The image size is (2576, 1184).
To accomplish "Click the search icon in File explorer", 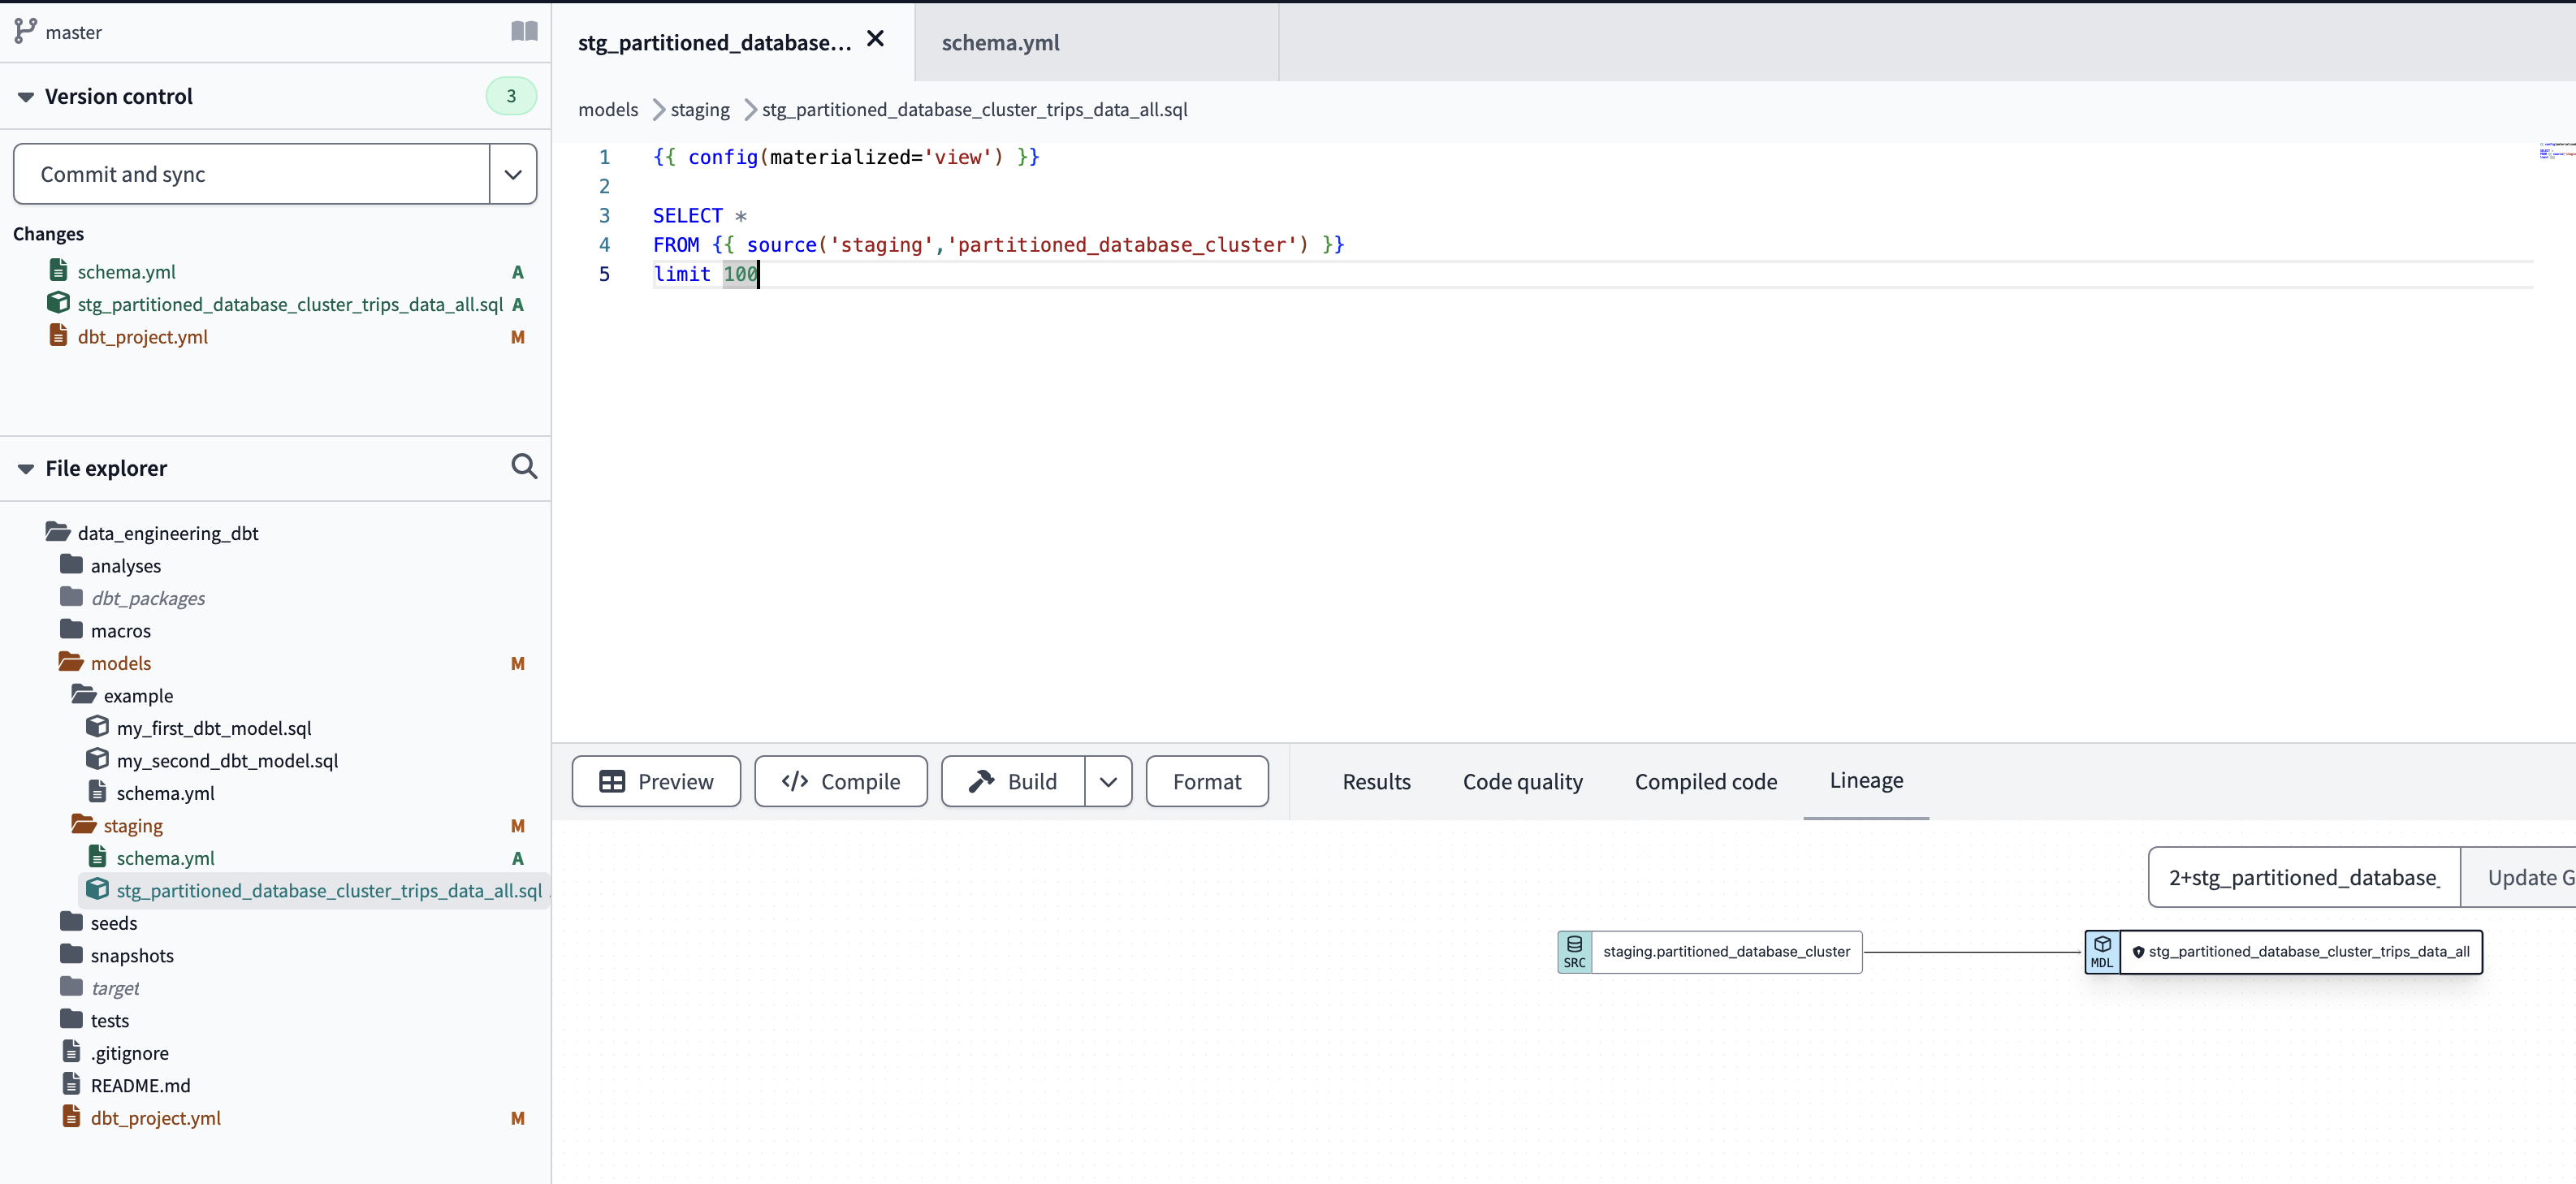I will pyautogui.click(x=524, y=466).
